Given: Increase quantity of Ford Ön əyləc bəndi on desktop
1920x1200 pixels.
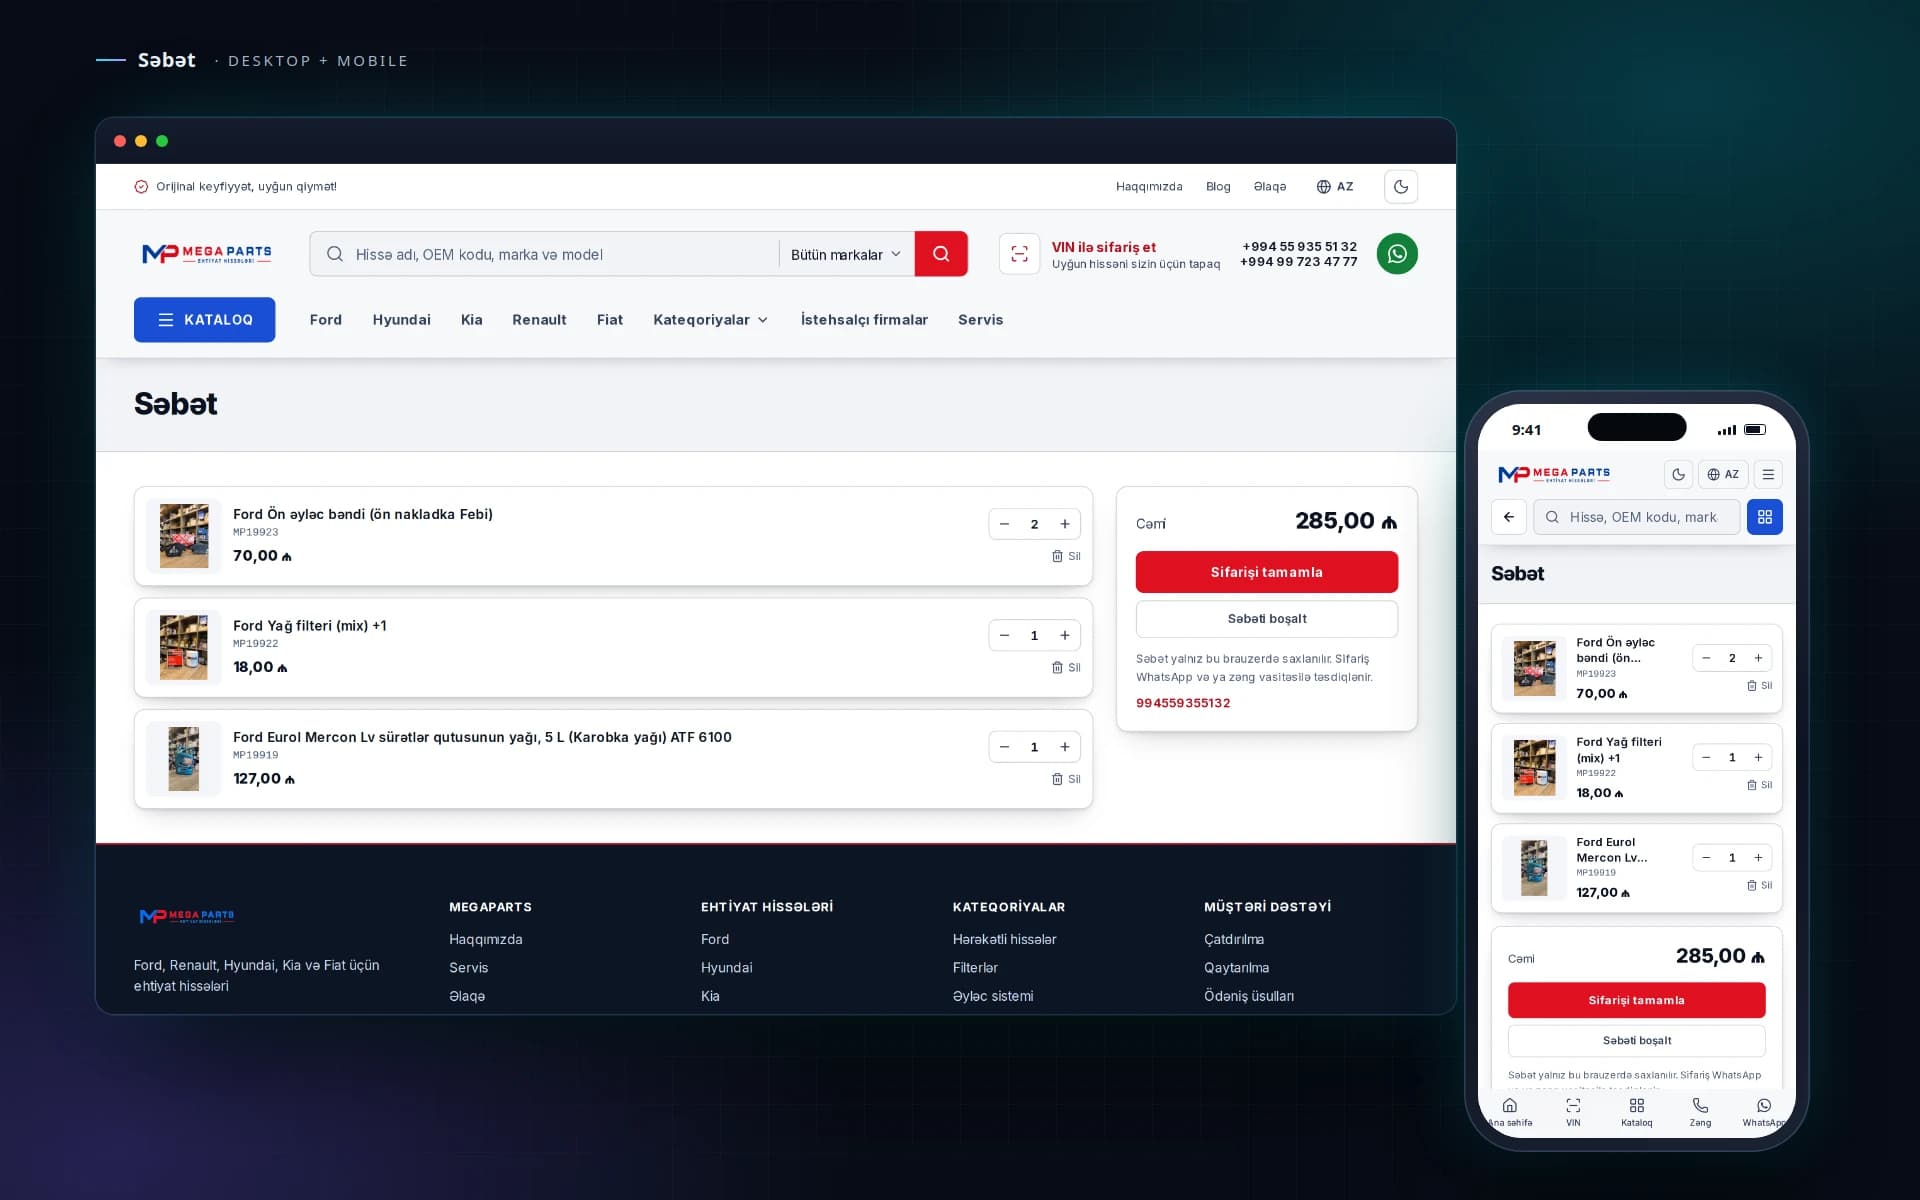Looking at the screenshot, I should tap(1065, 524).
